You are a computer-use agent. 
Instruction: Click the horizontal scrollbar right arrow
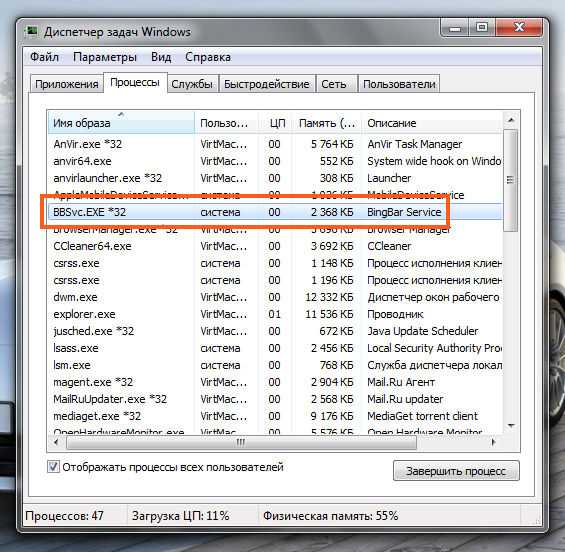[x=494, y=442]
